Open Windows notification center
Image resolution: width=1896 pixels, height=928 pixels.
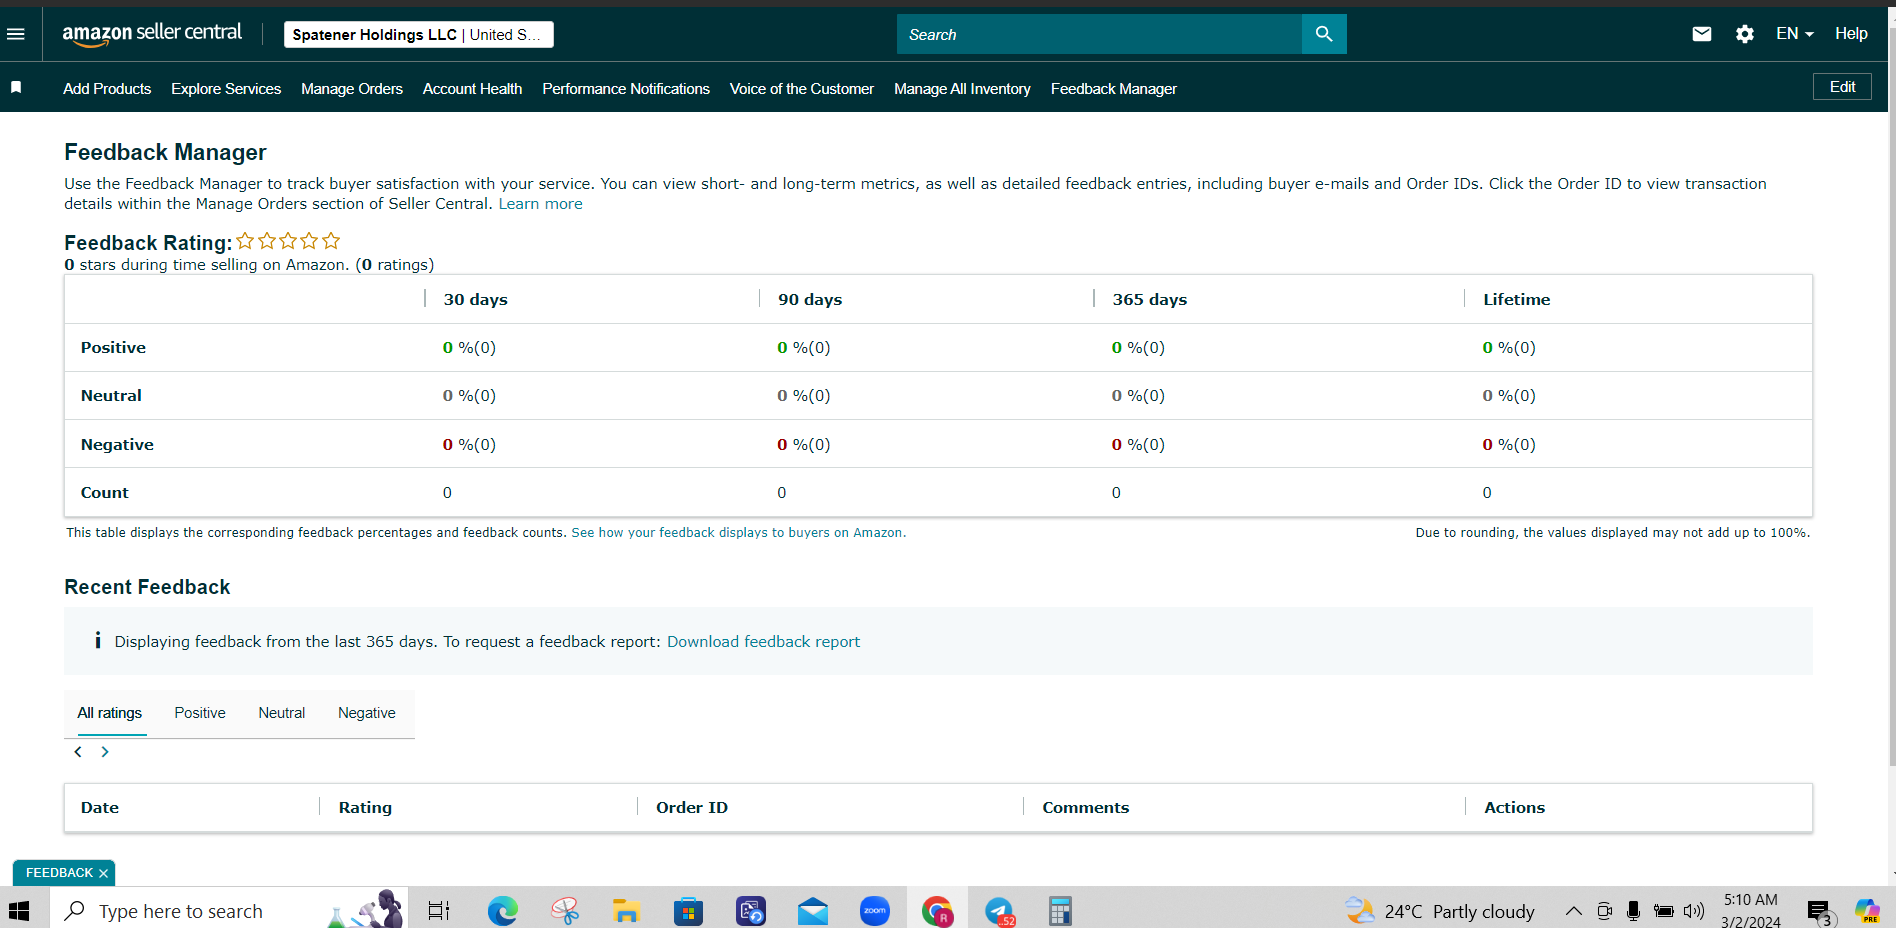click(1820, 911)
